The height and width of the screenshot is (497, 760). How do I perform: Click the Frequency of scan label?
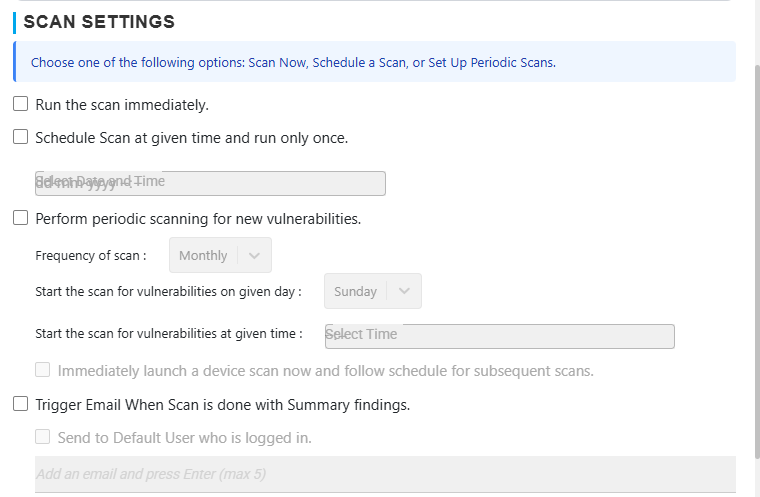click(x=91, y=255)
